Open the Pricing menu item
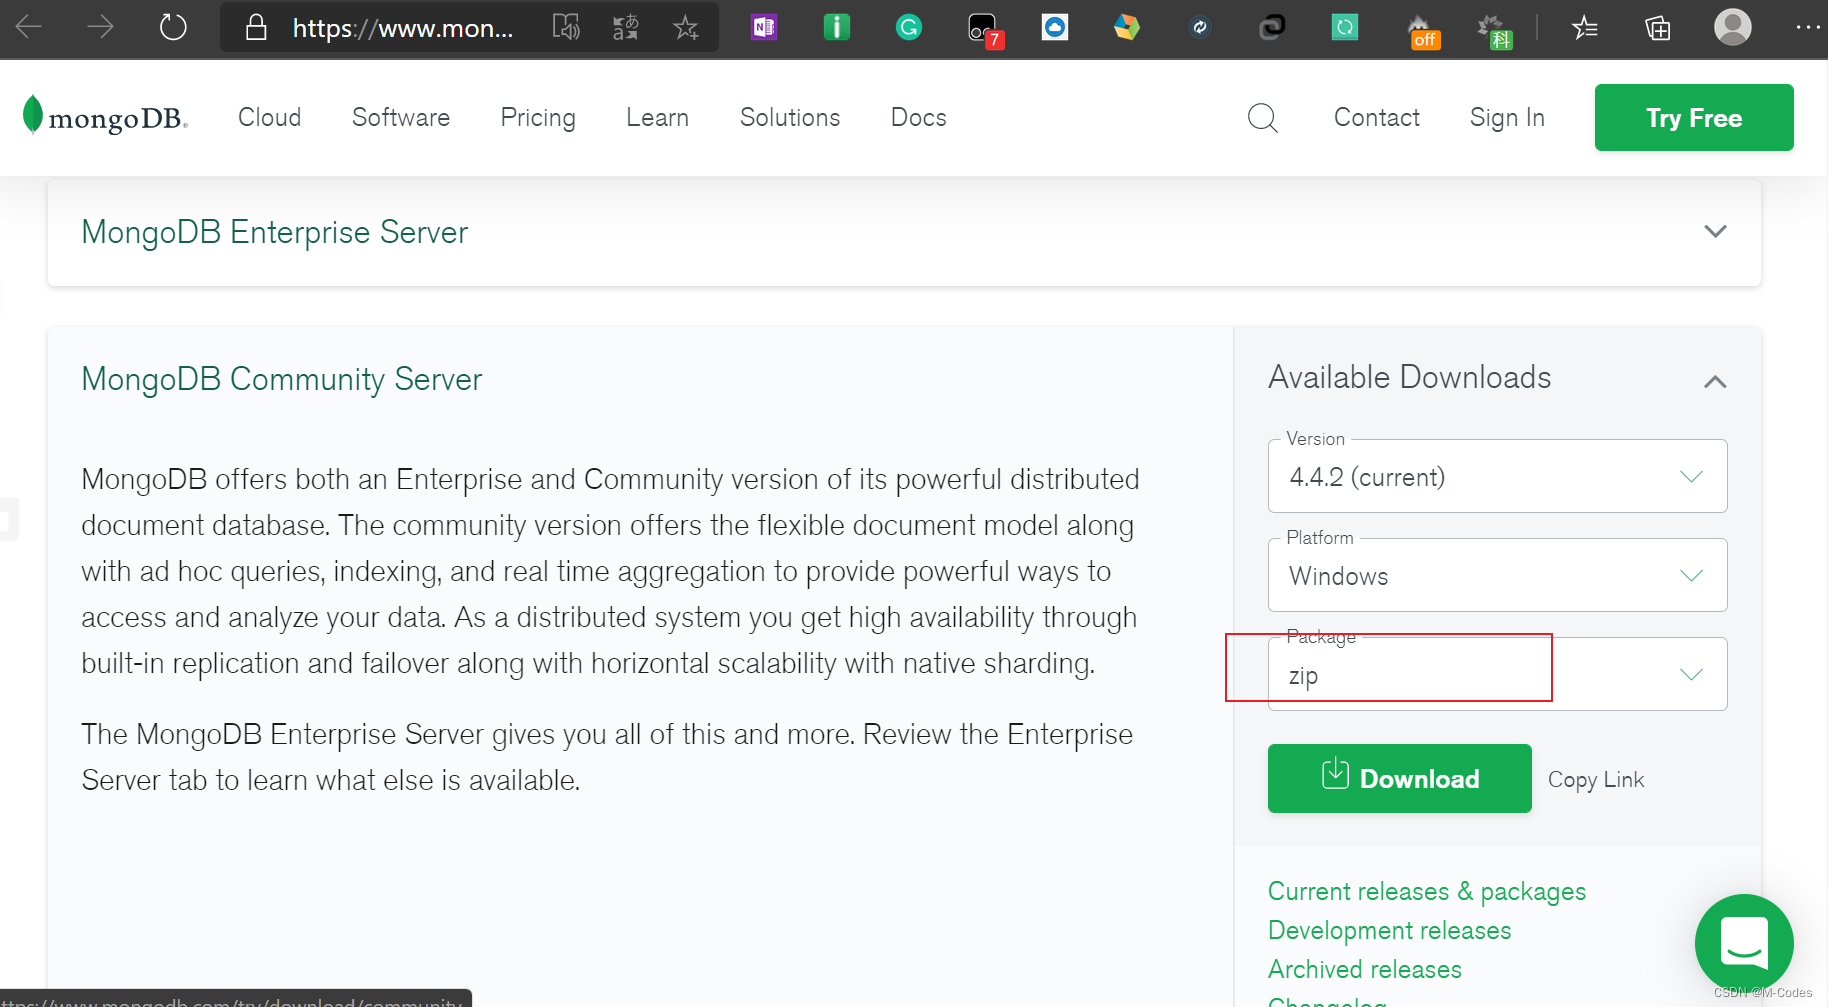 click(x=538, y=117)
